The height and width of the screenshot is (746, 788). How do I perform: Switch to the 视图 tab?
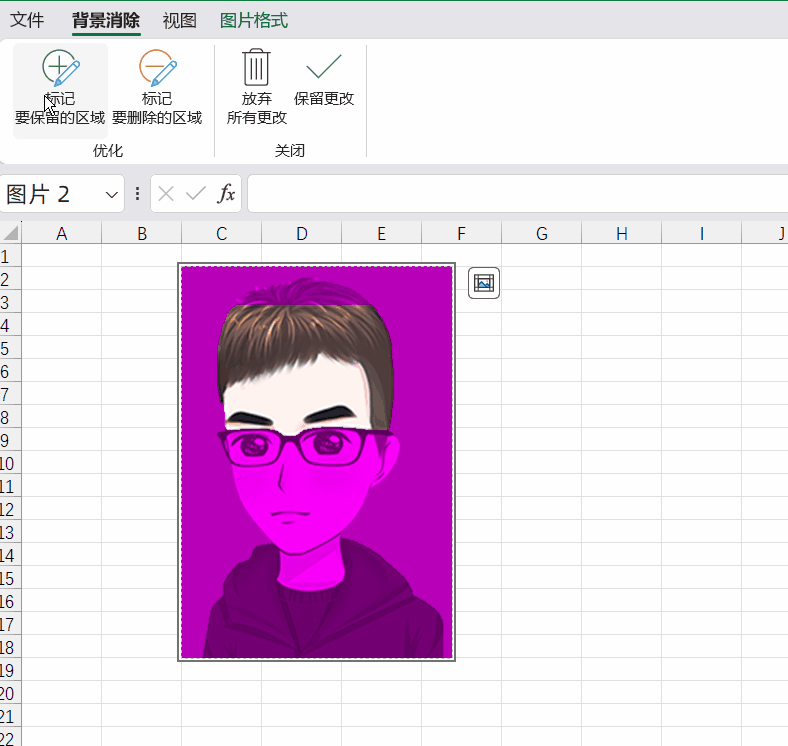(x=179, y=21)
